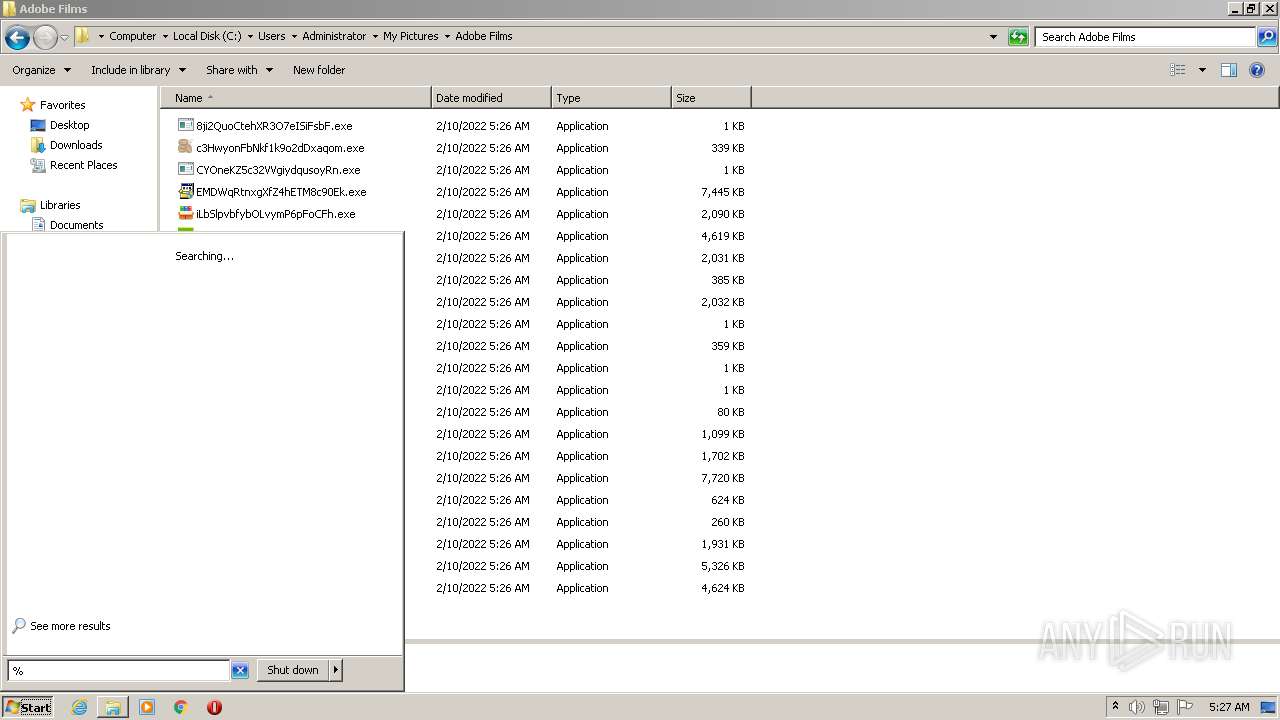Select the 7,720 KB size cell

point(722,478)
